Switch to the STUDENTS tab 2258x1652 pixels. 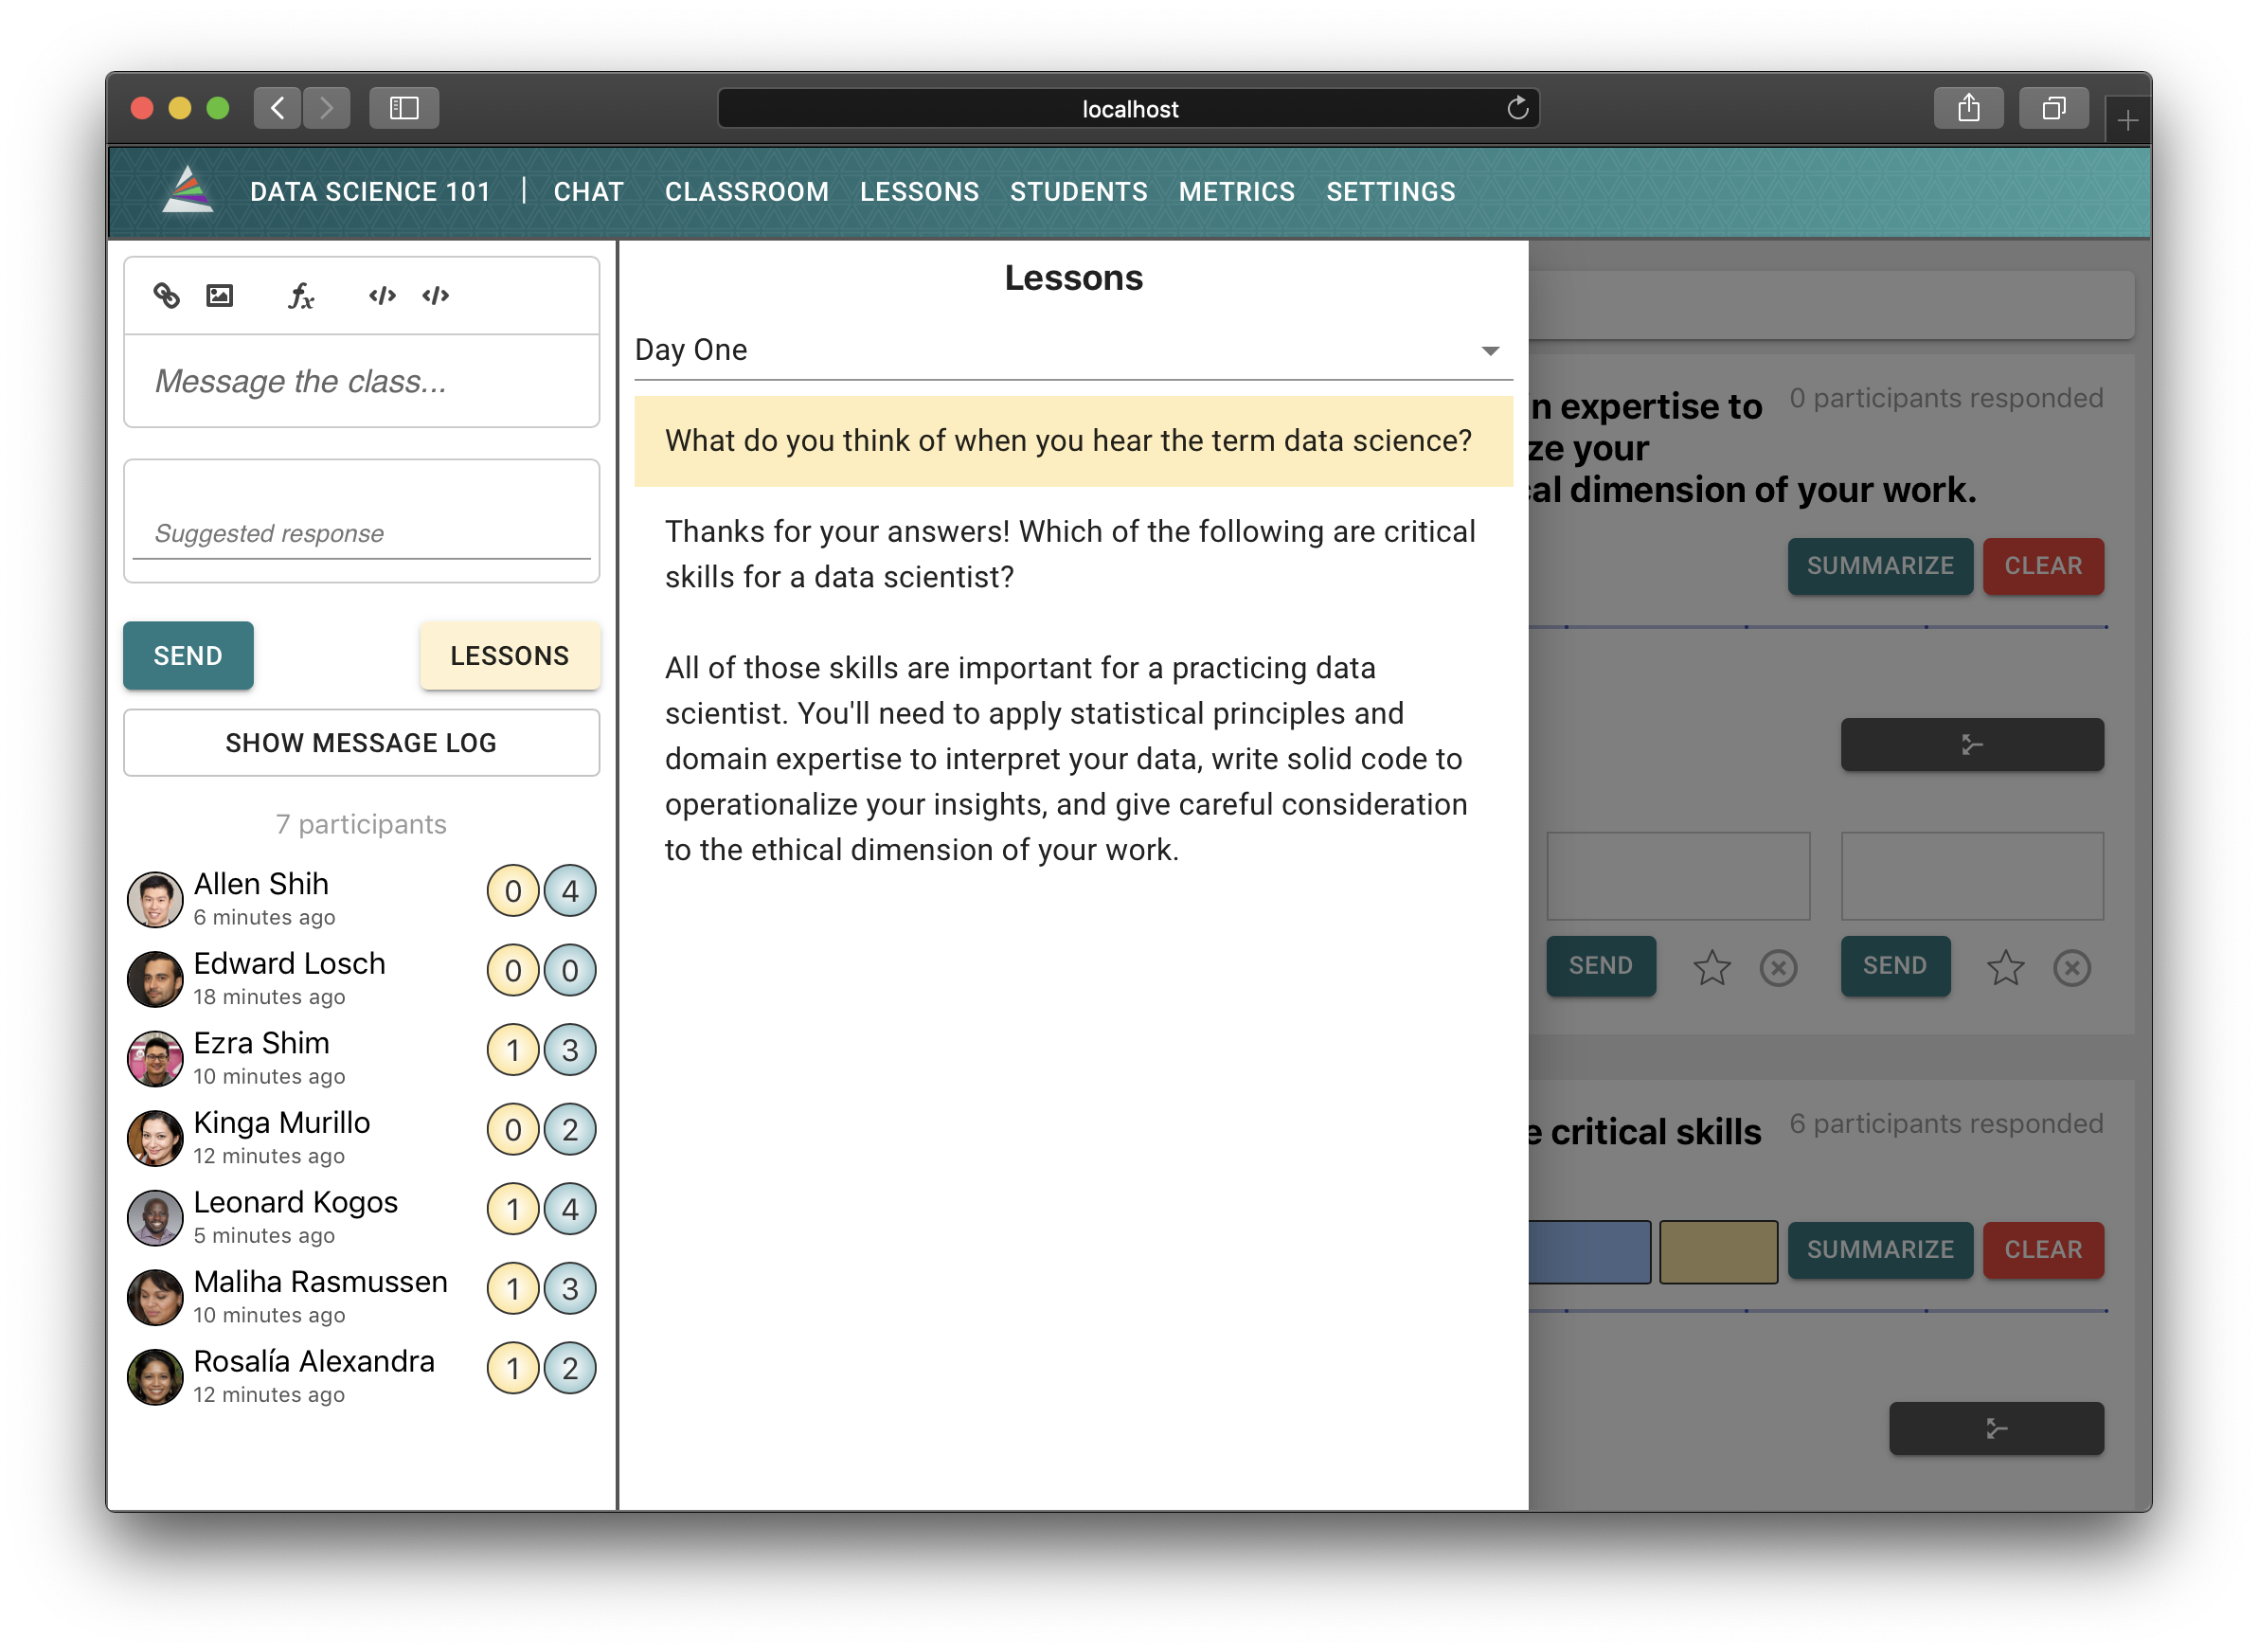point(1078,191)
